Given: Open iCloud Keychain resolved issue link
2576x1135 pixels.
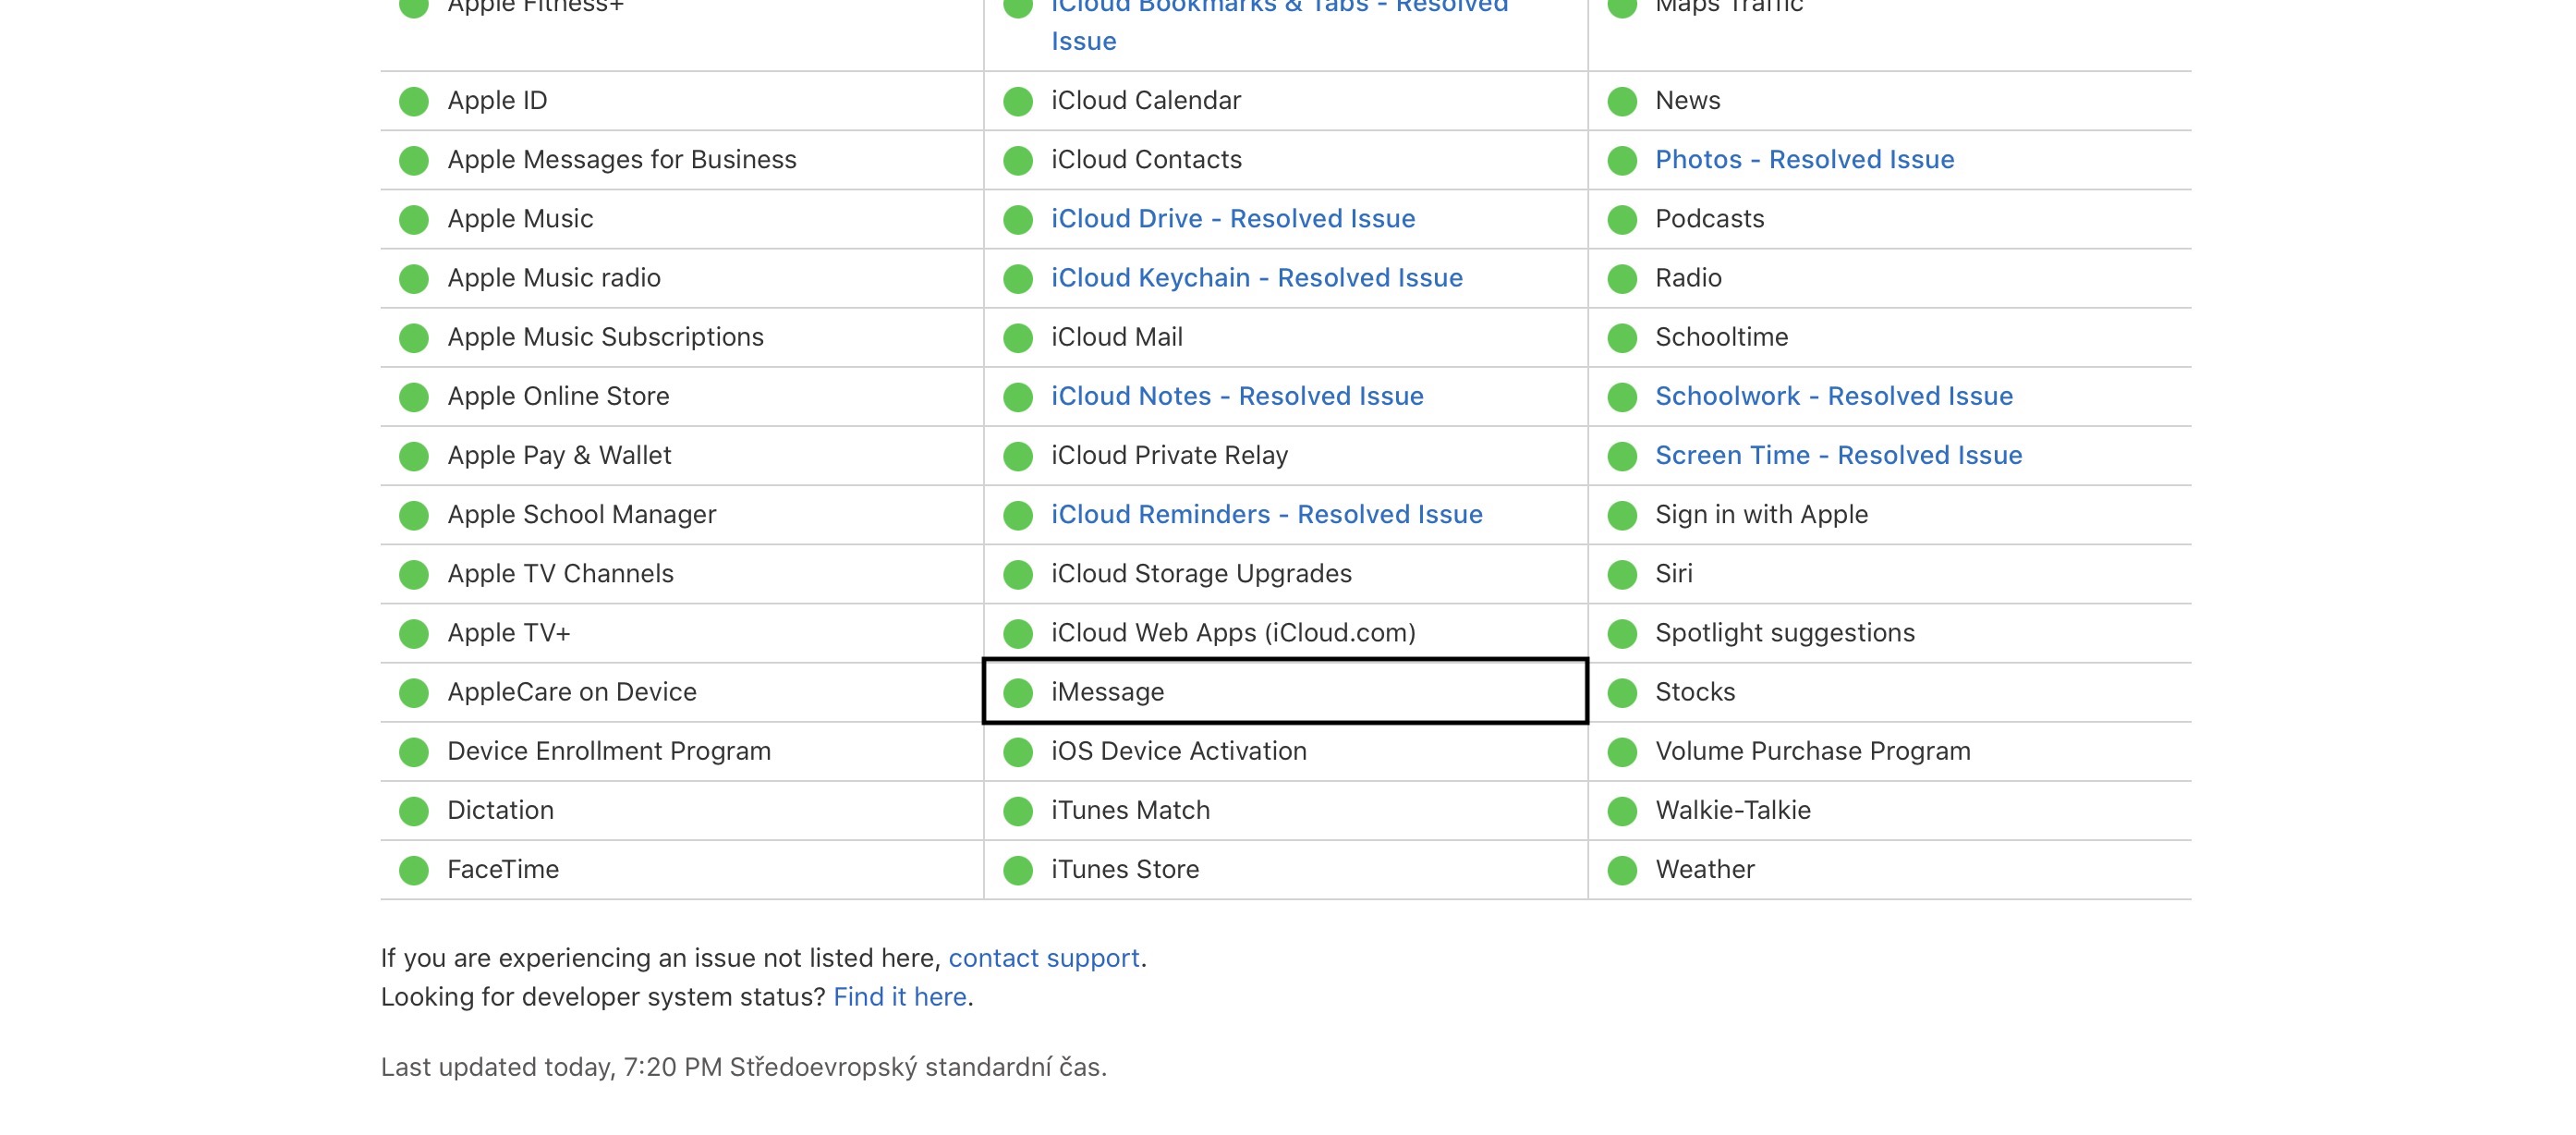Looking at the screenshot, I should pyautogui.click(x=1257, y=277).
